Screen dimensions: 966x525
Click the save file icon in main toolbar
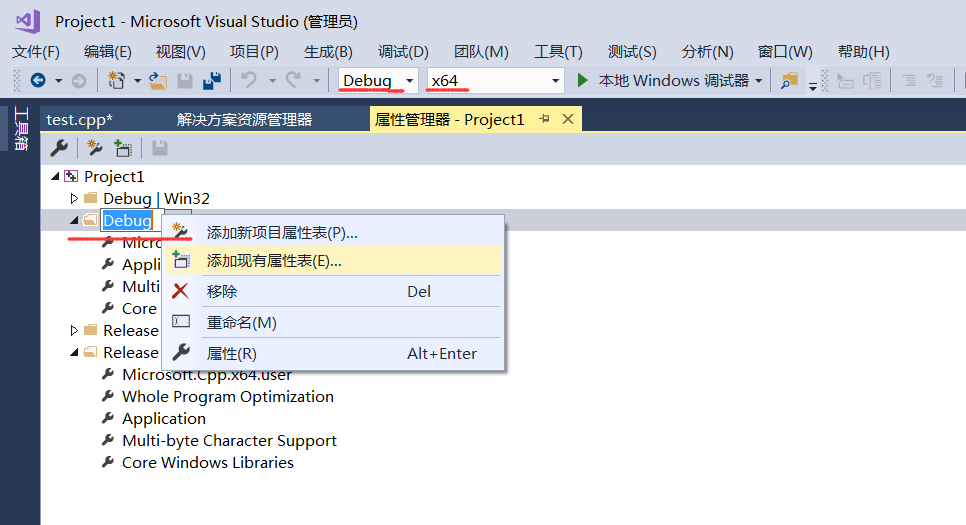pyautogui.click(x=185, y=81)
